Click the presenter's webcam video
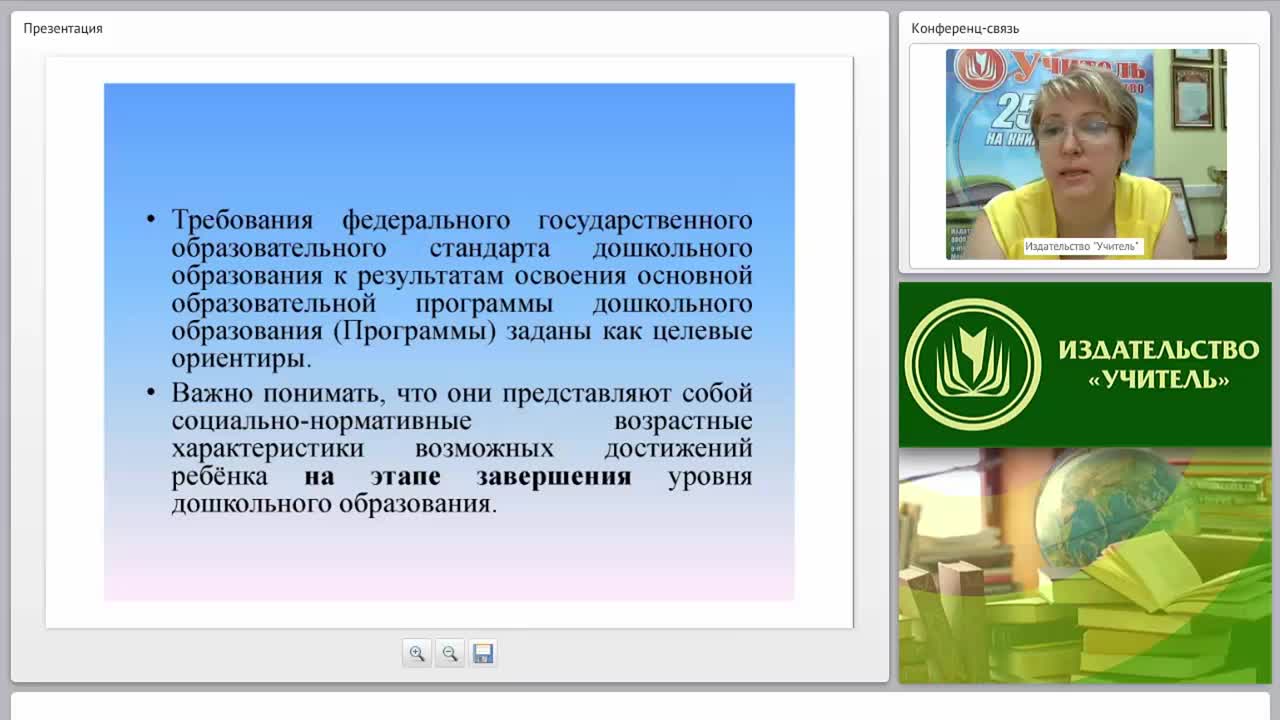Screen dimensions: 1280x720 (1086, 154)
